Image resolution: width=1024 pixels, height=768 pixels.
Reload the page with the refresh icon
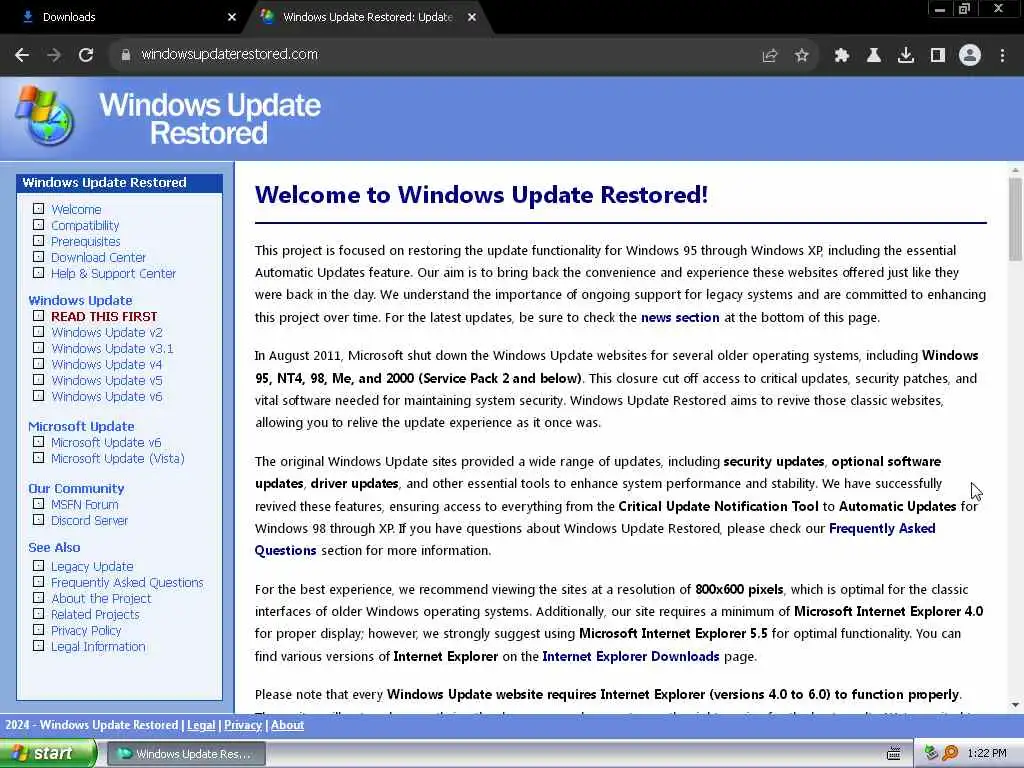[x=86, y=55]
